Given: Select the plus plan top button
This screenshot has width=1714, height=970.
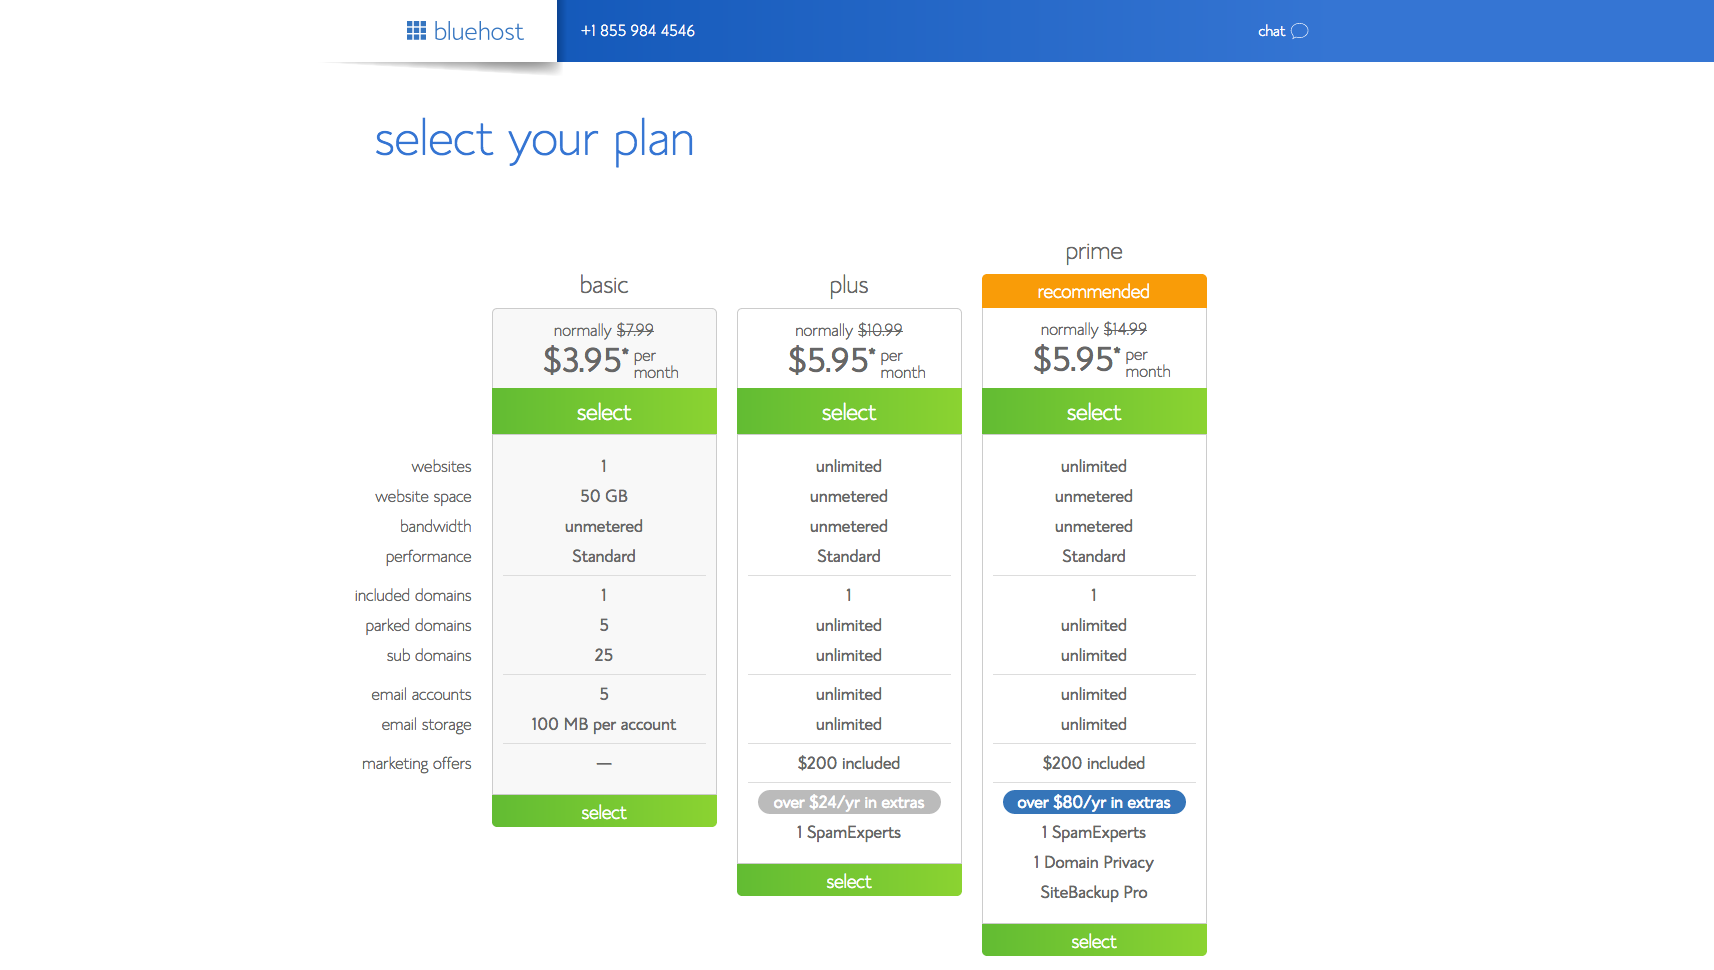Looking at the screenshot, I should [x=849, y=412].
